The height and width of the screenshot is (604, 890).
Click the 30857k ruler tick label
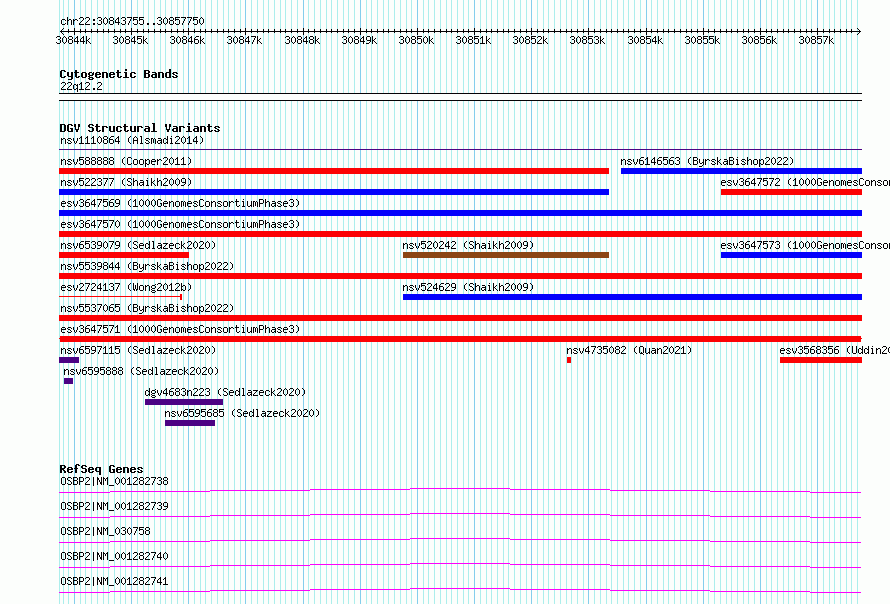[x=816, y=40]
